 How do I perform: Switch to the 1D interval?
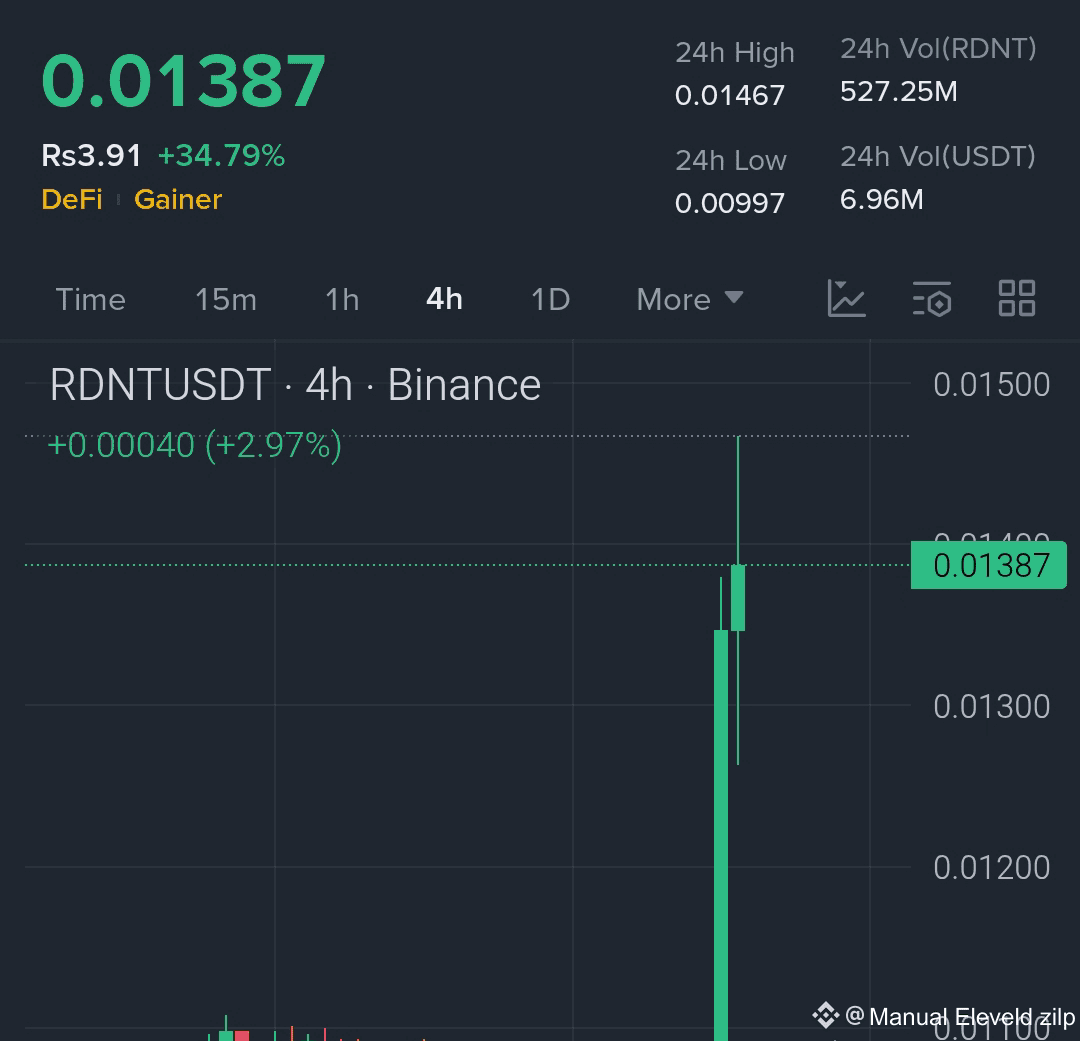(550, 300)
